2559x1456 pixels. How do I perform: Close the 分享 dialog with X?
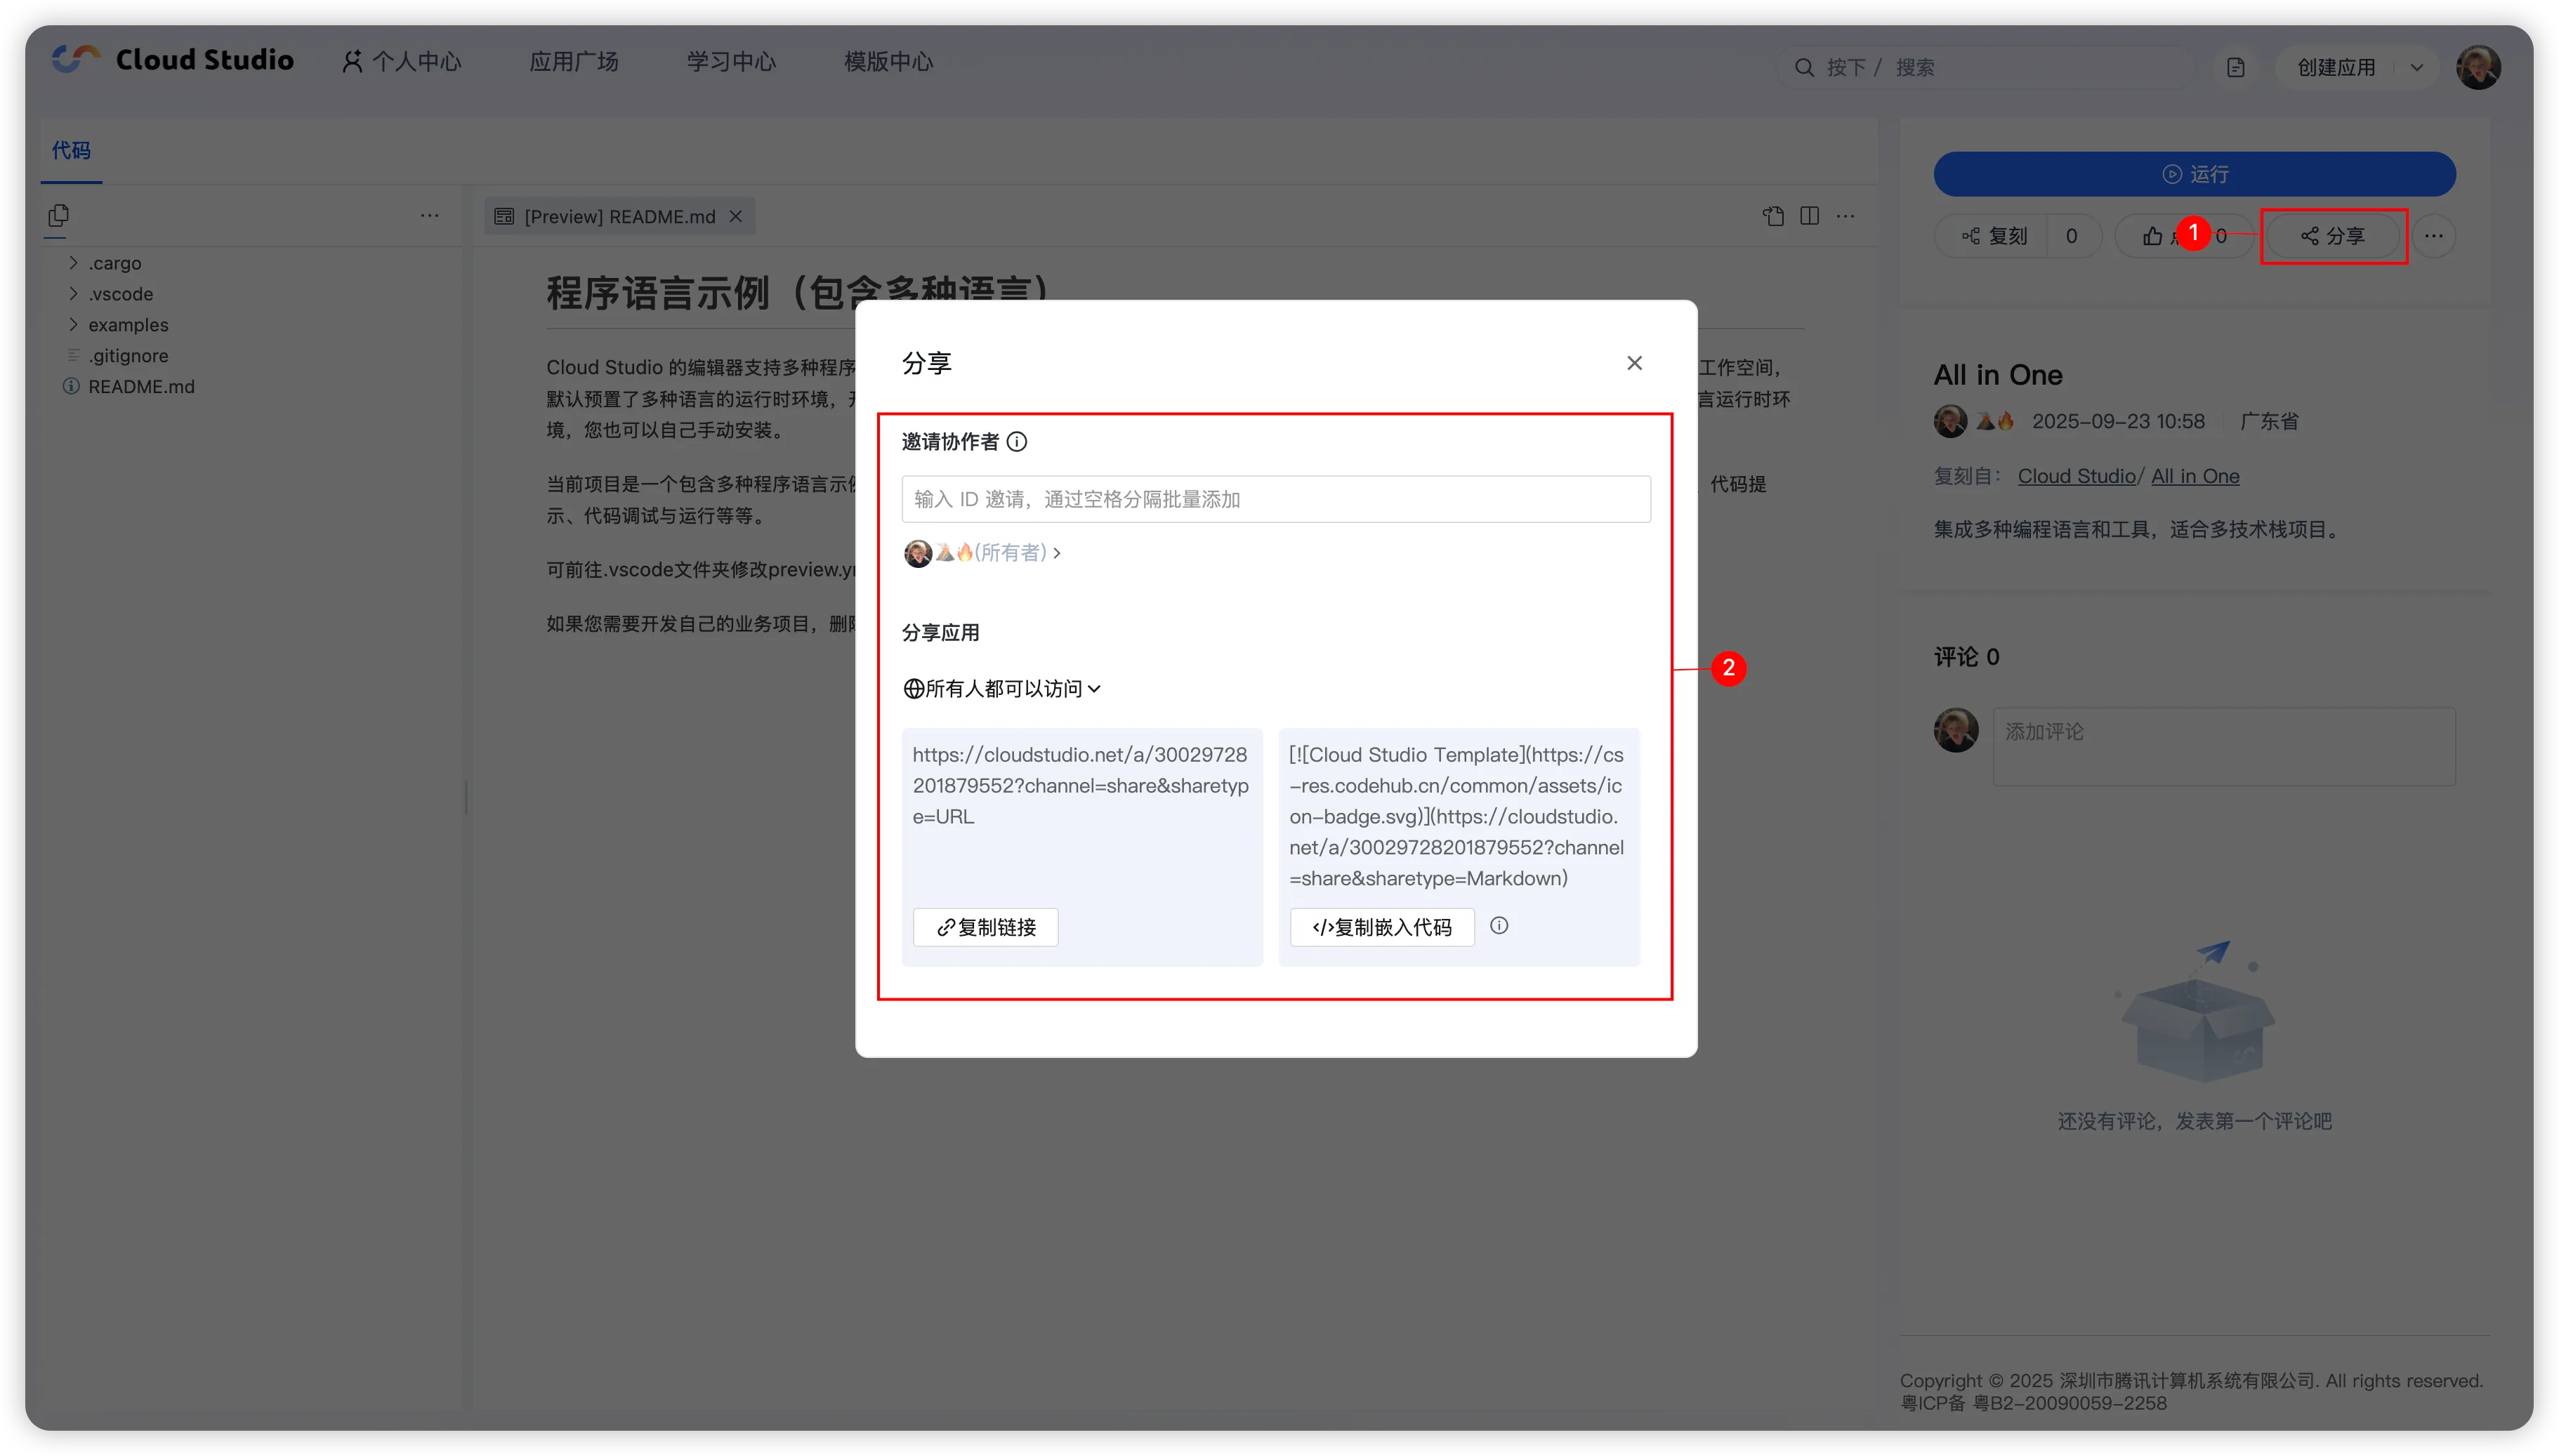1634,363
